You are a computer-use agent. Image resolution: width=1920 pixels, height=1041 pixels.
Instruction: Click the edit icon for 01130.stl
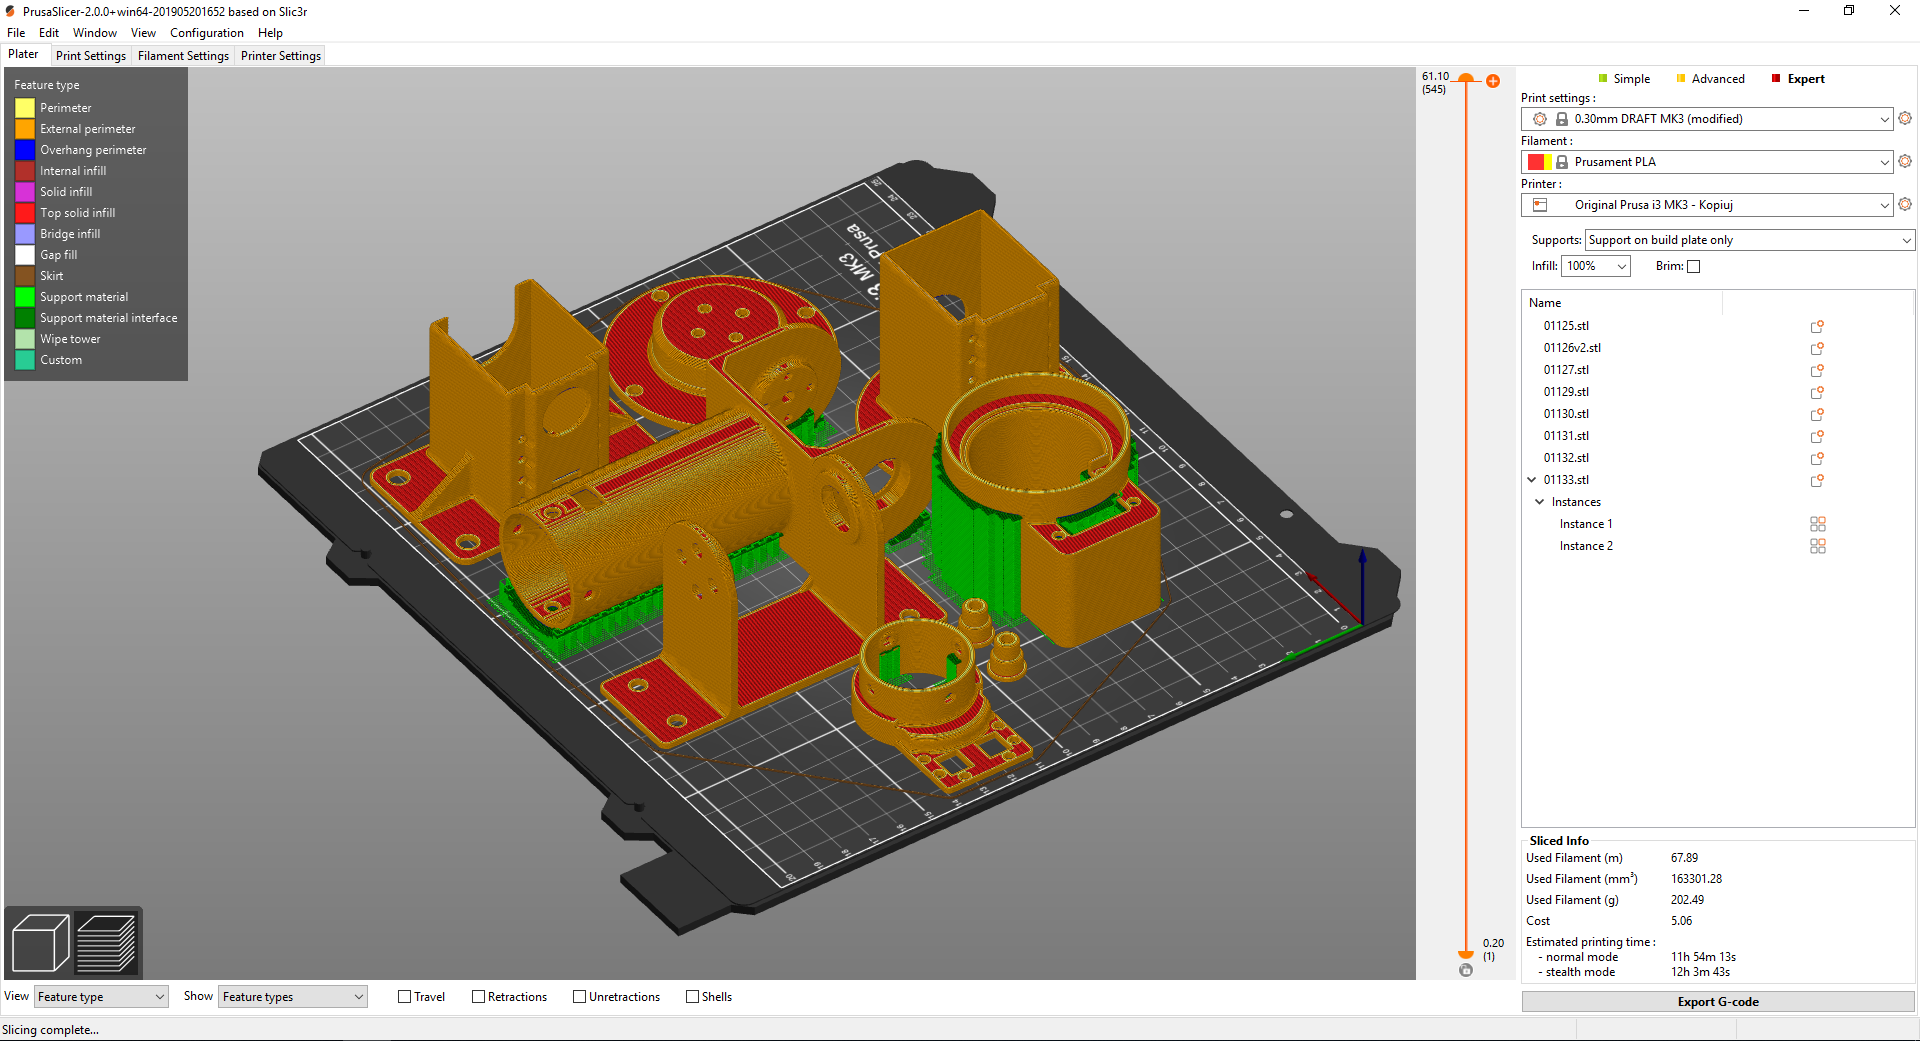tap(1817, 415)
